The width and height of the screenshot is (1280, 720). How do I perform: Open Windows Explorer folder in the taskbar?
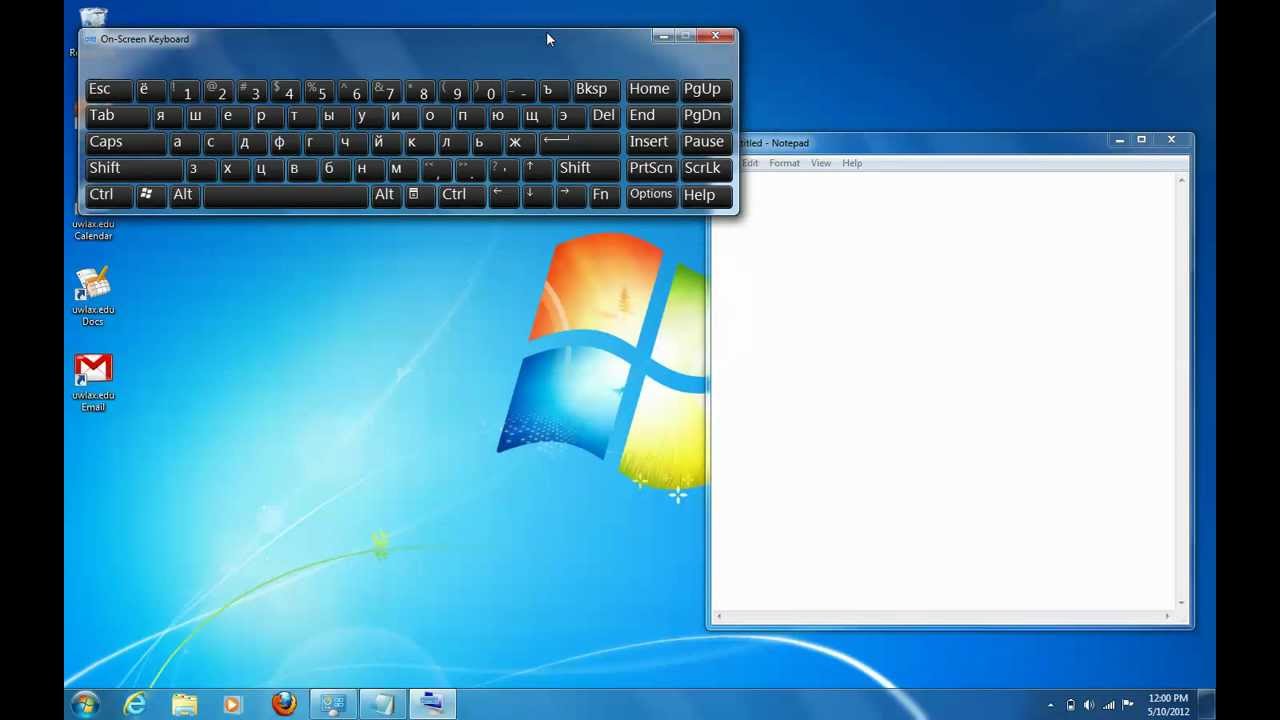185,704
